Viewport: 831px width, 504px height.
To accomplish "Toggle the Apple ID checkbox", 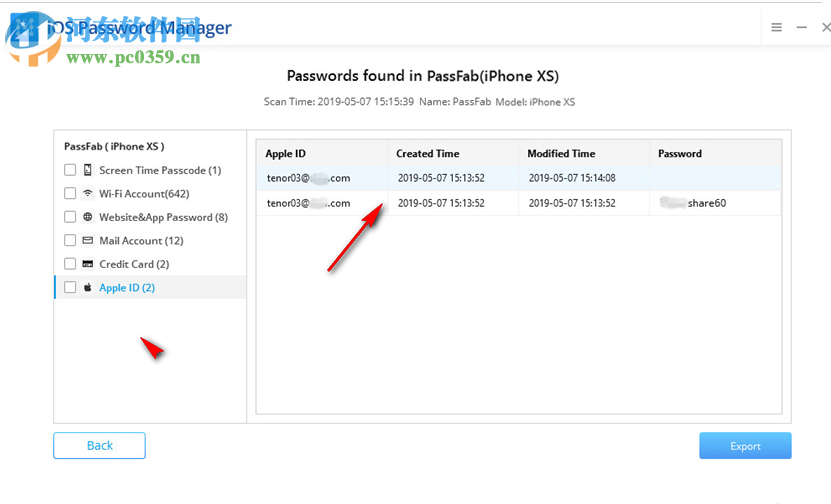I will pyautogui.click(x=70, y=287).
